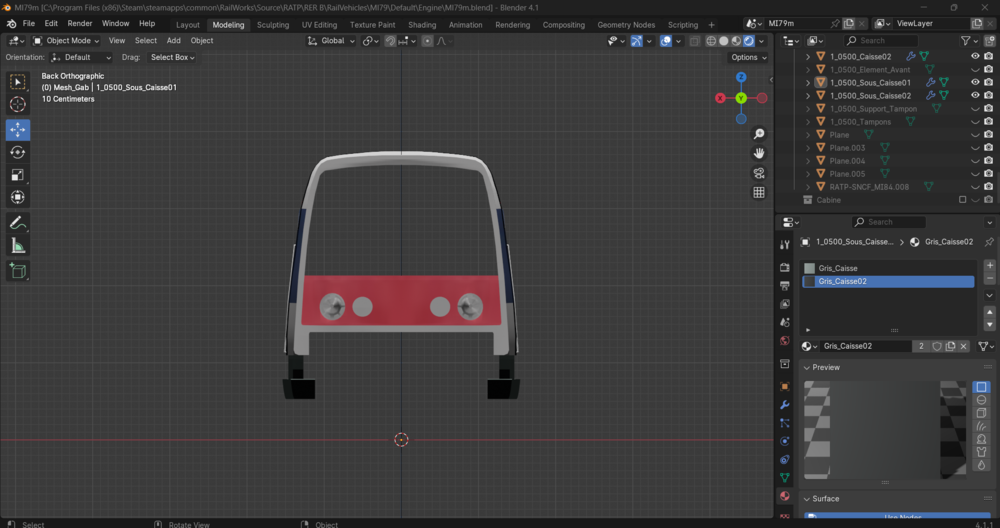Open the Render menu
The height and width of the screenshot is (528, 1000).
pos(80,24)
